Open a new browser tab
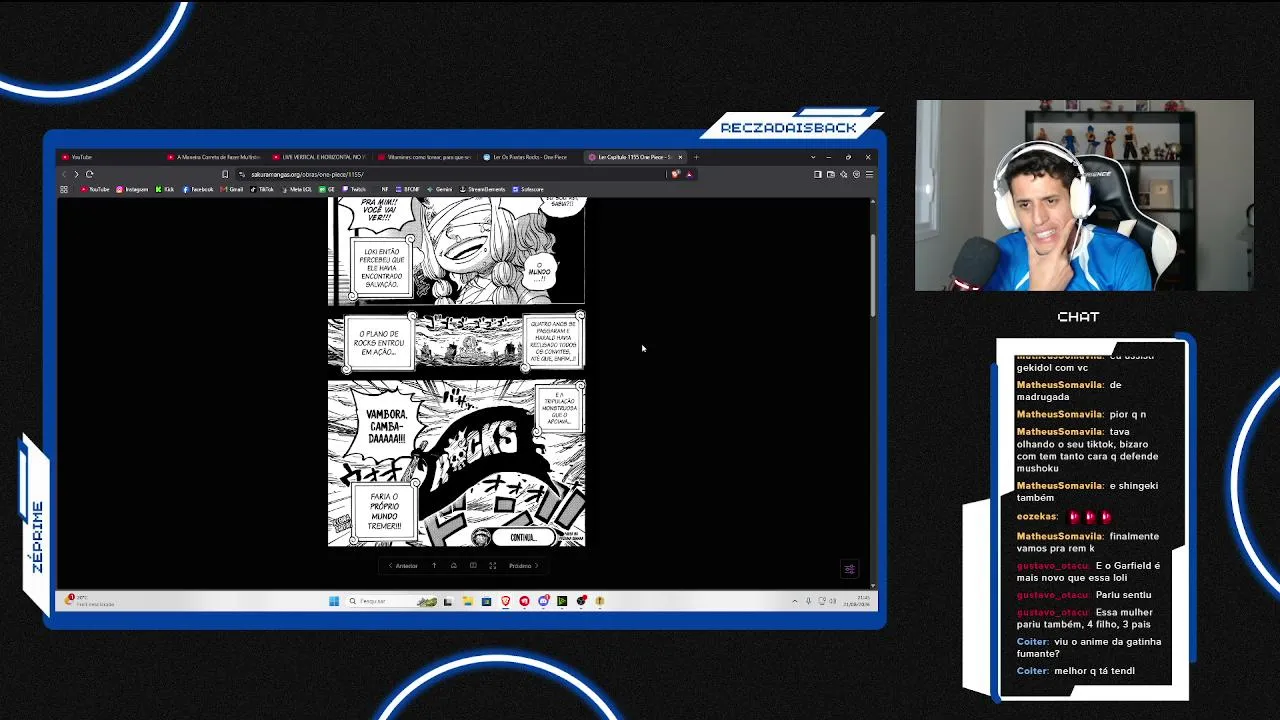The height and width of the screenshot is (720, 1280). click(x=696, y=157)
